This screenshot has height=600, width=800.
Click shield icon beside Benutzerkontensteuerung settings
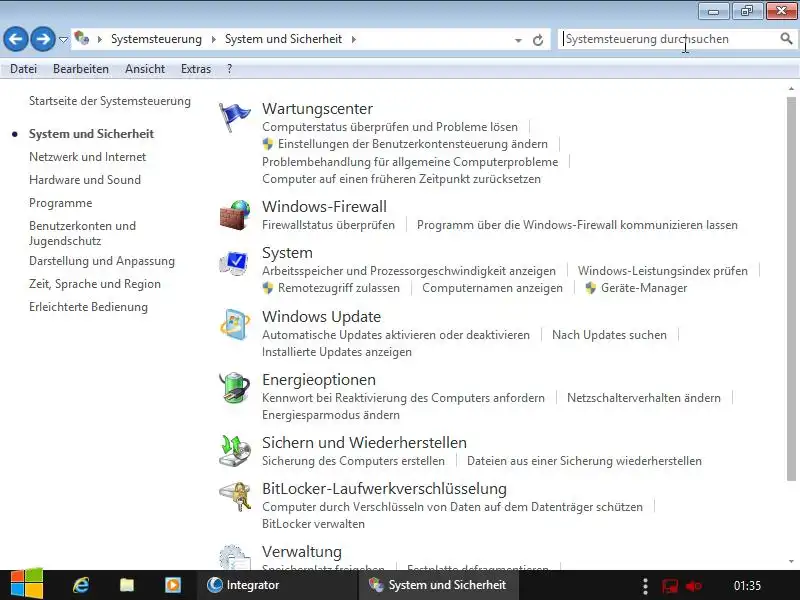coord(267,144)
